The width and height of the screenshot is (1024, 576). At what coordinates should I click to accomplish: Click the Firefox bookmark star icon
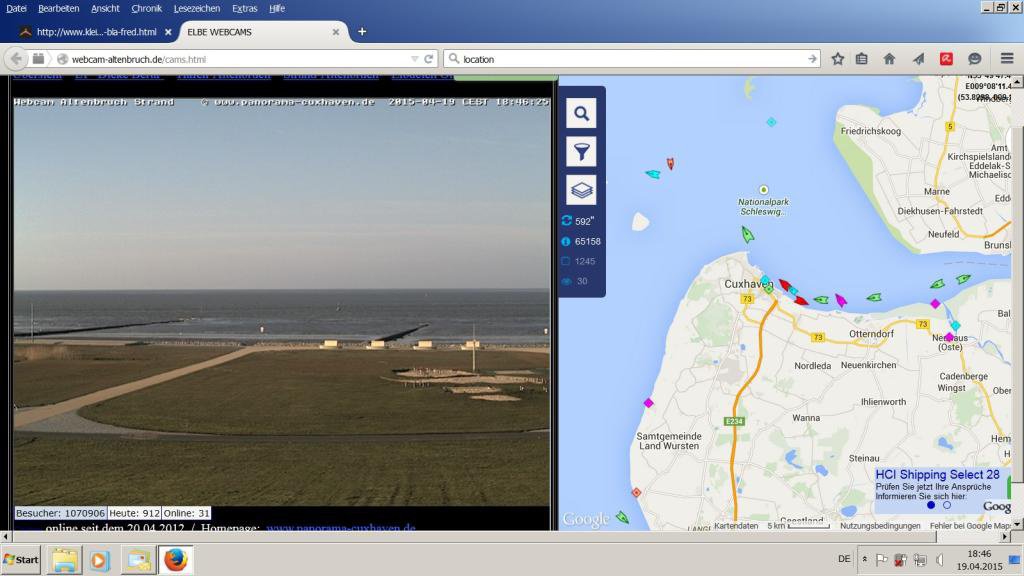pos(838,59)
